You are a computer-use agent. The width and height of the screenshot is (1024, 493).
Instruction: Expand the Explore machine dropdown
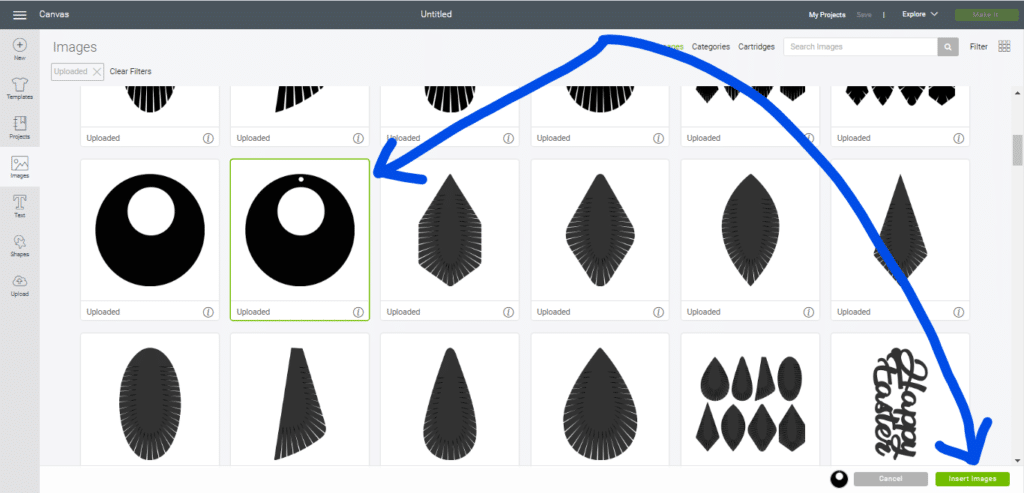(x=920, y=14)
